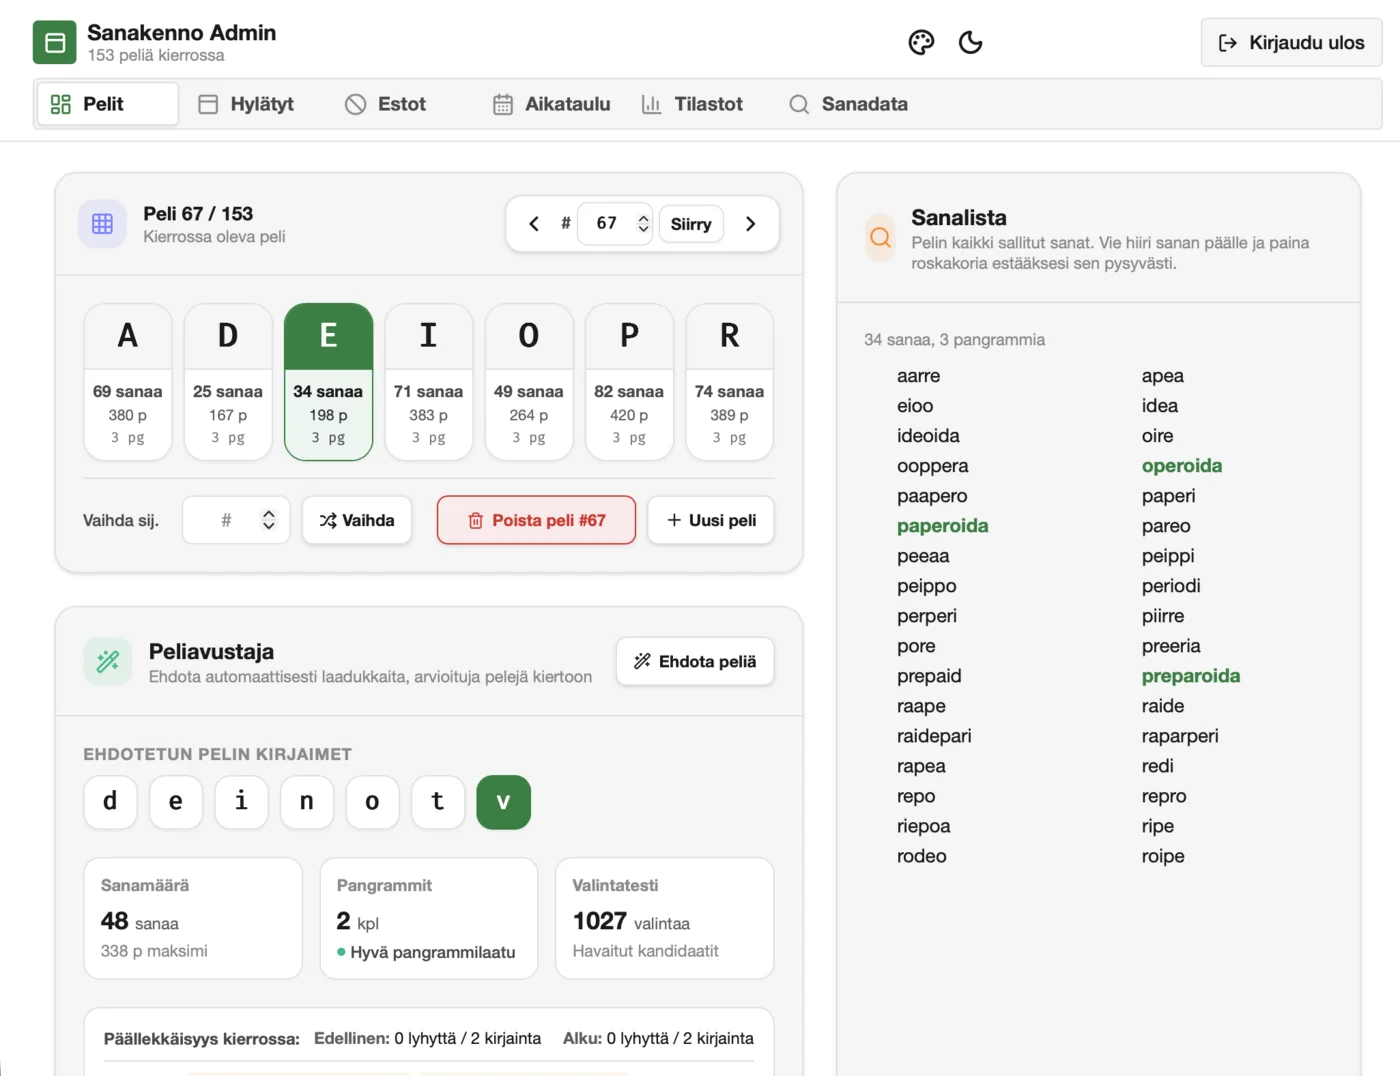Click the stepper arrows of game number 67
The height and width of the screenshot is (1076, 1400).
pos(643,224)
